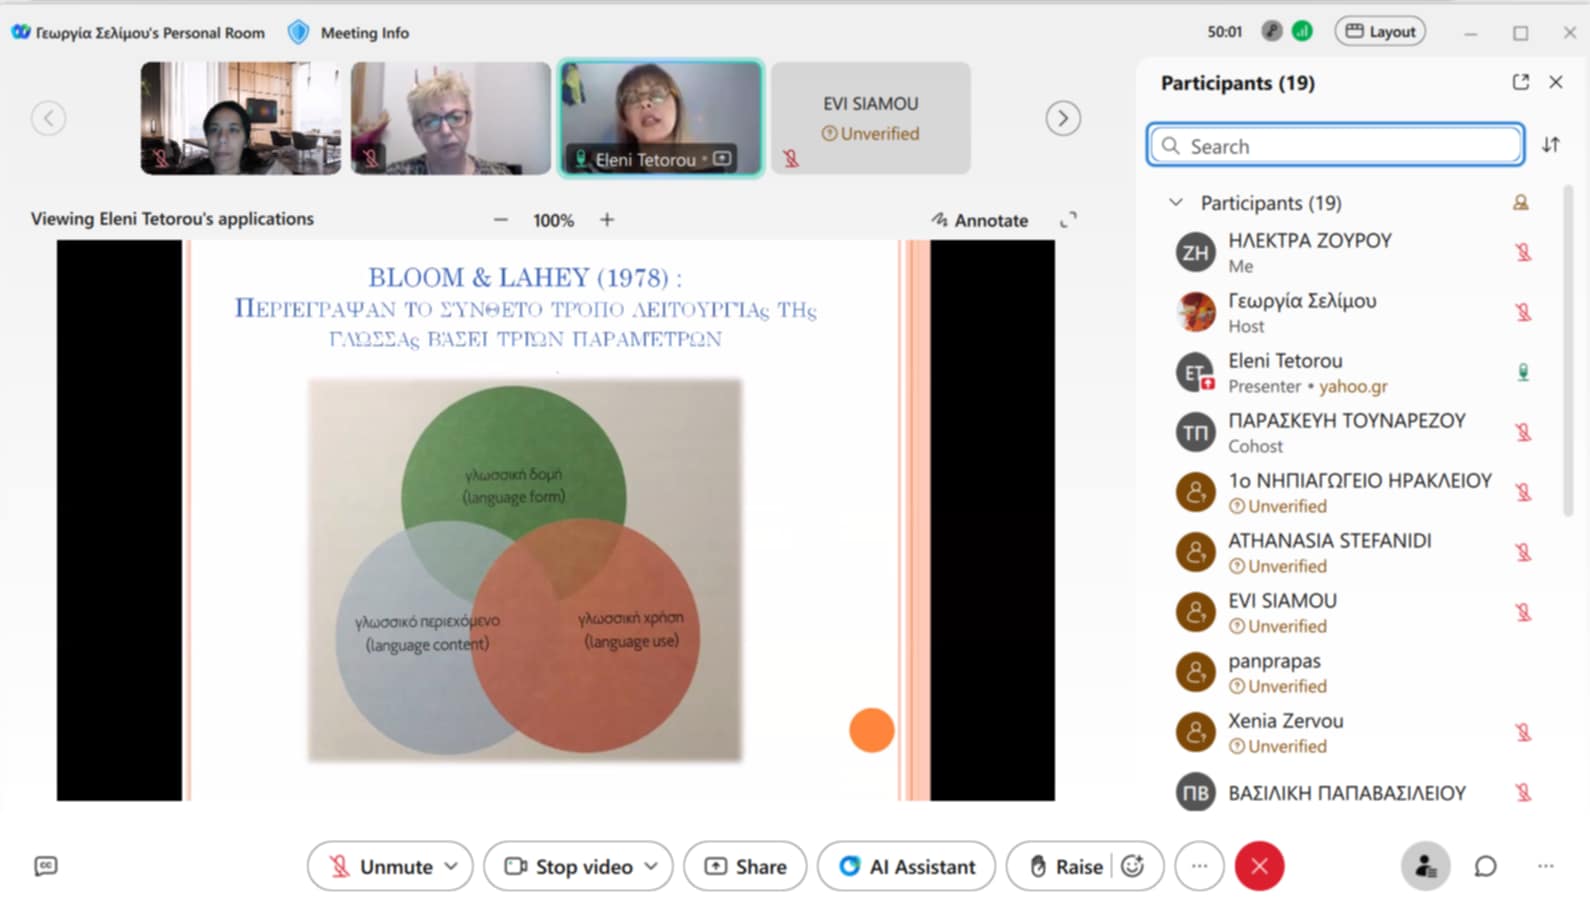Open the chat bubble icon
The height and width of the screenshot is (897, 1590).
(1485, 866)
